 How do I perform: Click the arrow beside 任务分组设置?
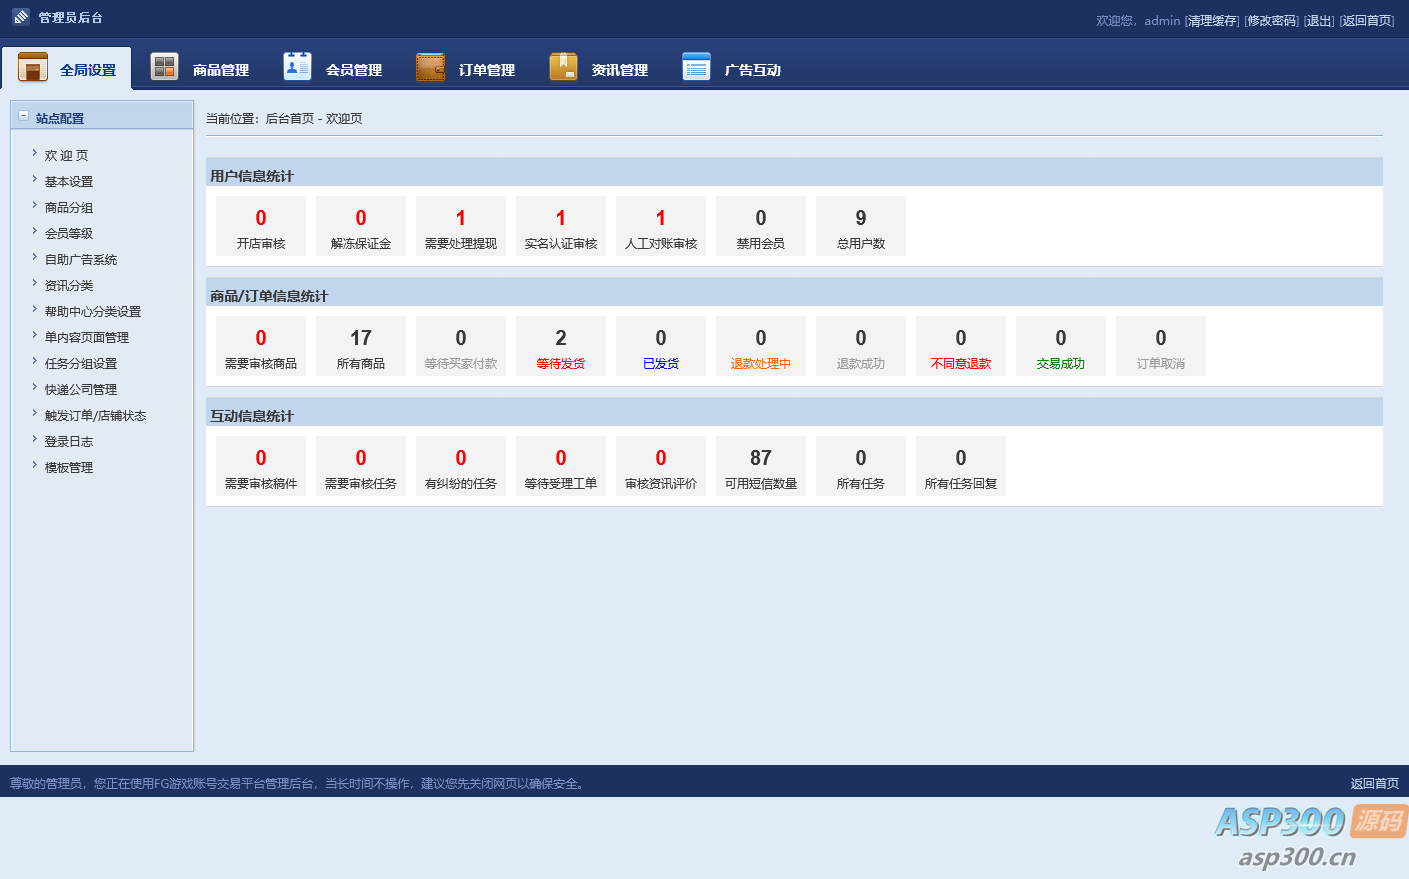[34, 361]
